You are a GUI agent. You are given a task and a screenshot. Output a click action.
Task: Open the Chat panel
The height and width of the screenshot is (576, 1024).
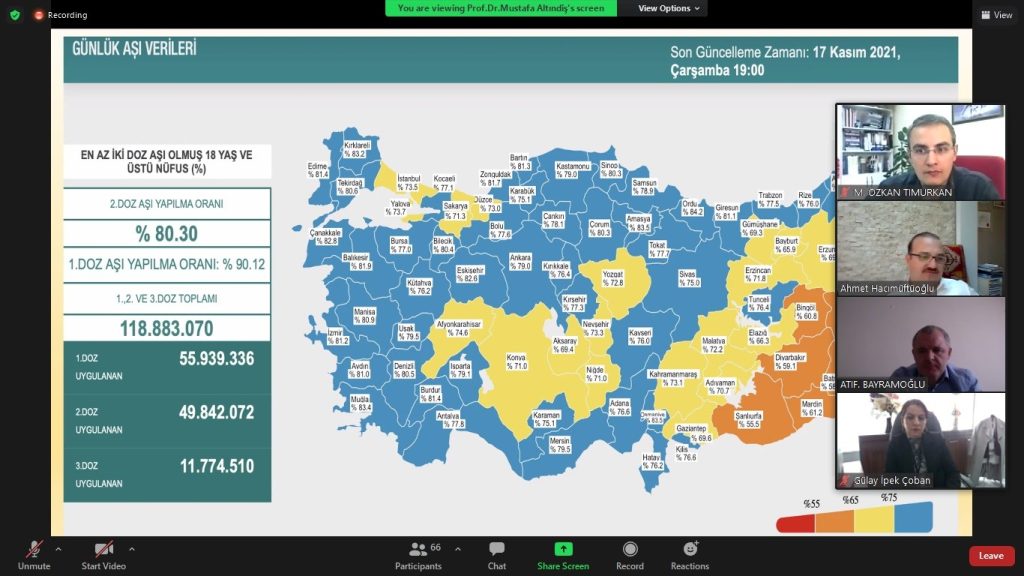pyautogui.click(x=496, y=555)
